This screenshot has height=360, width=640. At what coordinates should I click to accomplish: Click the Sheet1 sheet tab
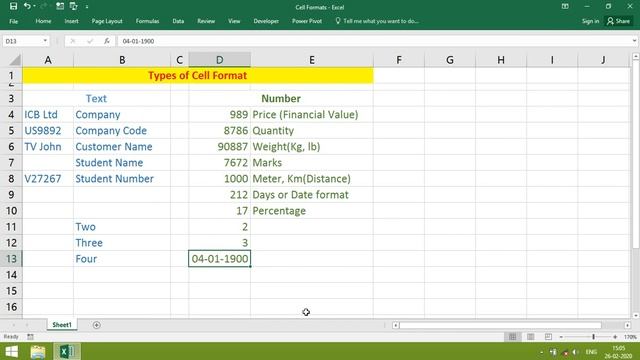coord(62,325)
